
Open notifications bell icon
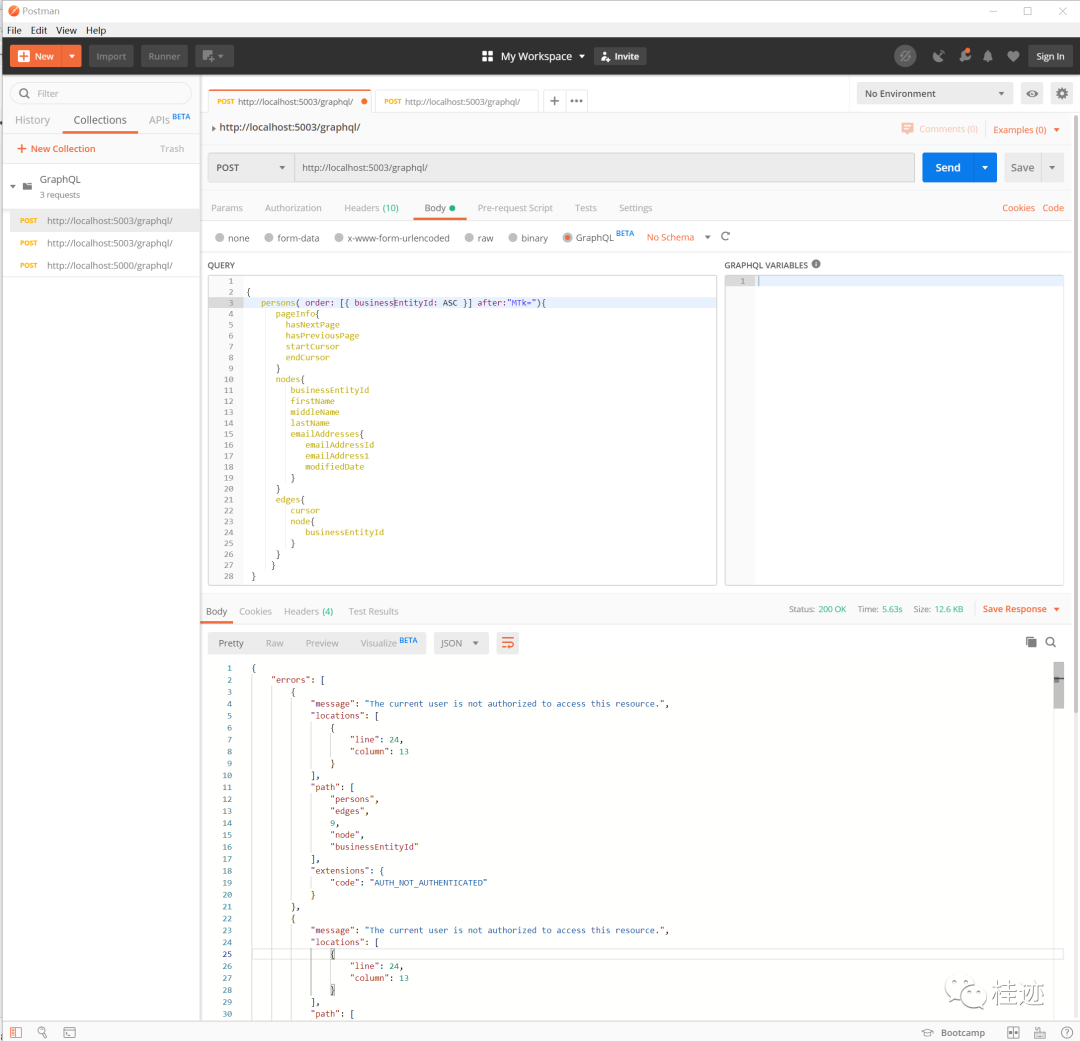click(988, 56)
